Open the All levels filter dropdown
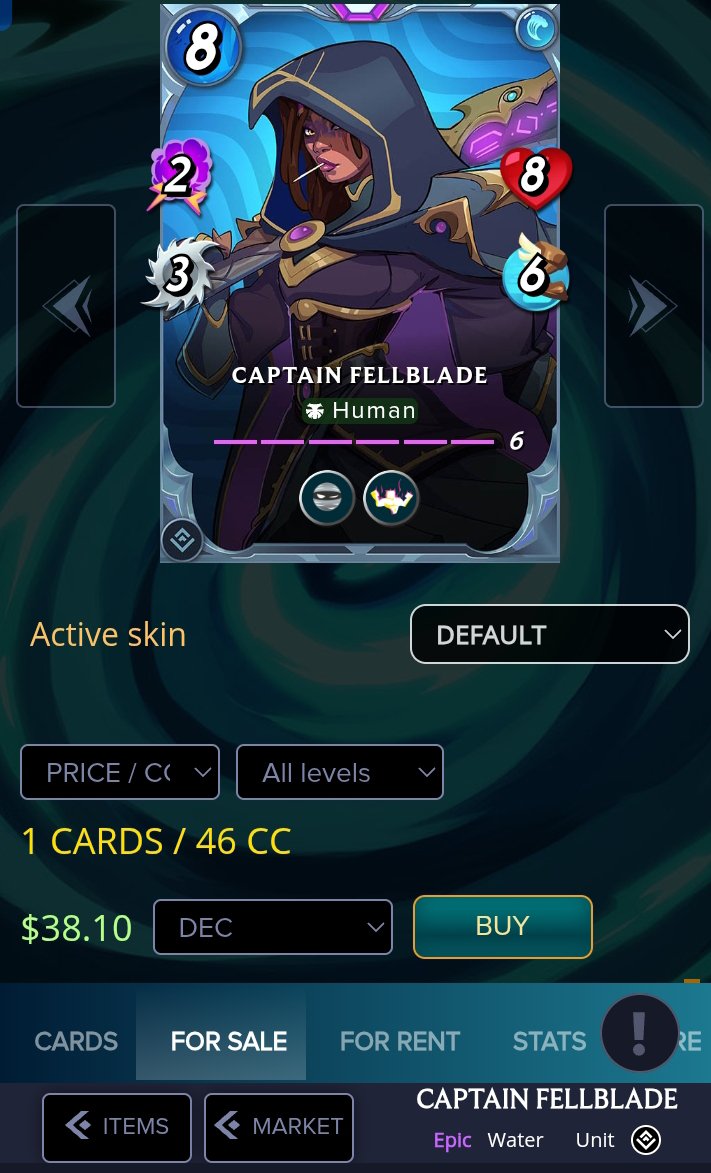Screen dimensions: 711x1173 point(340,772)
